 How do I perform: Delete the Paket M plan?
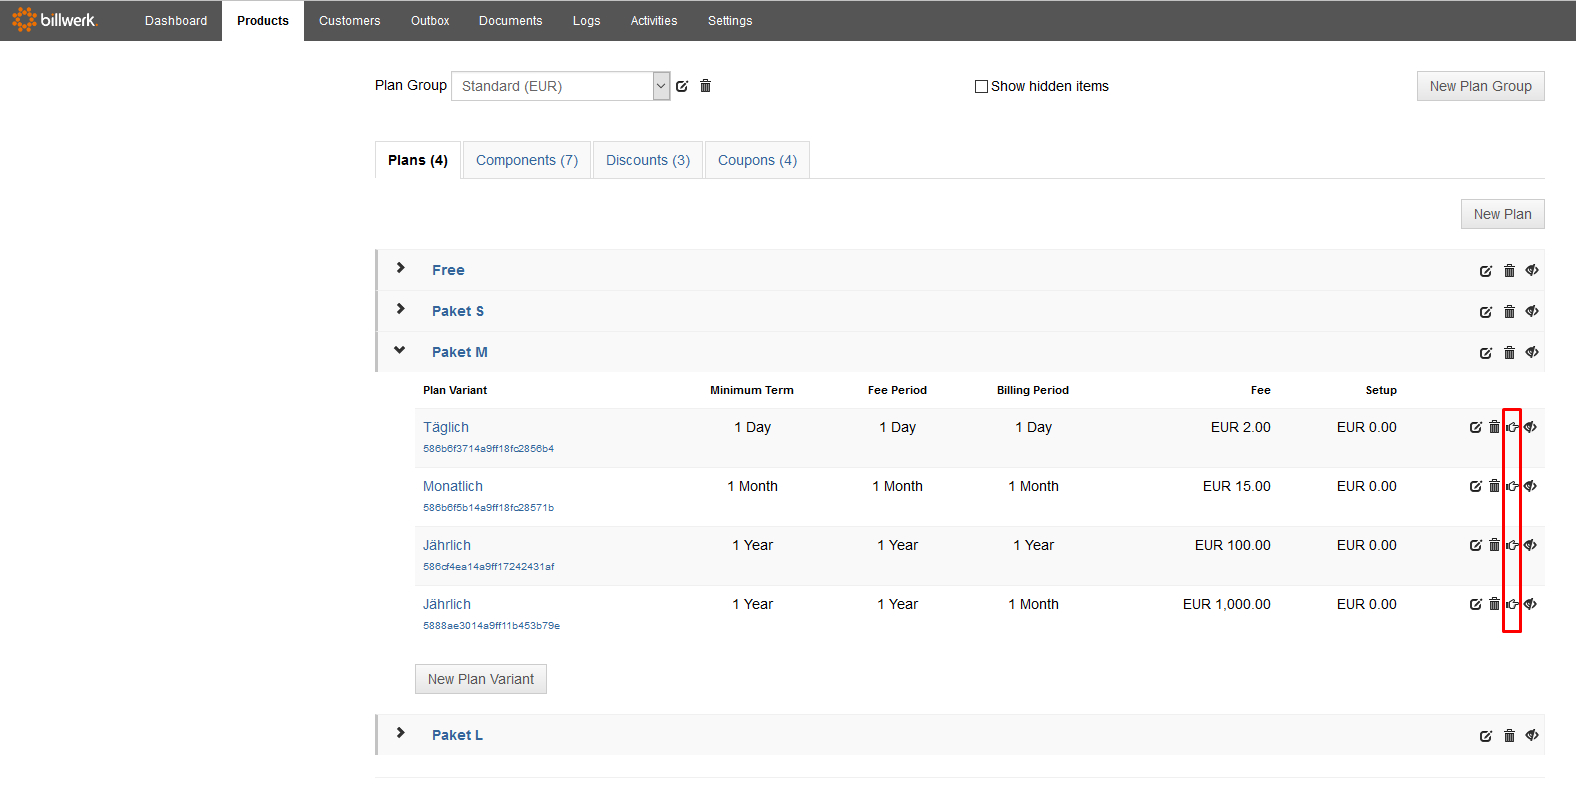(1509, 353)
